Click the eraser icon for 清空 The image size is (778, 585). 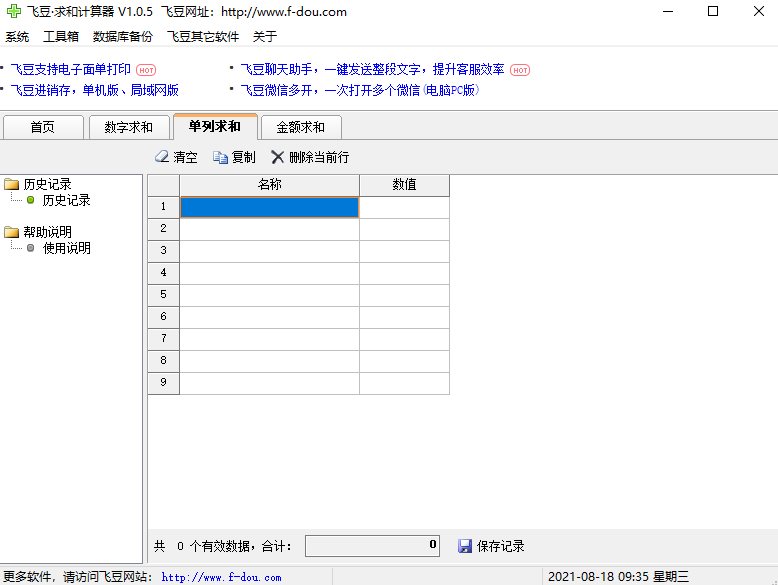(162, 157)
